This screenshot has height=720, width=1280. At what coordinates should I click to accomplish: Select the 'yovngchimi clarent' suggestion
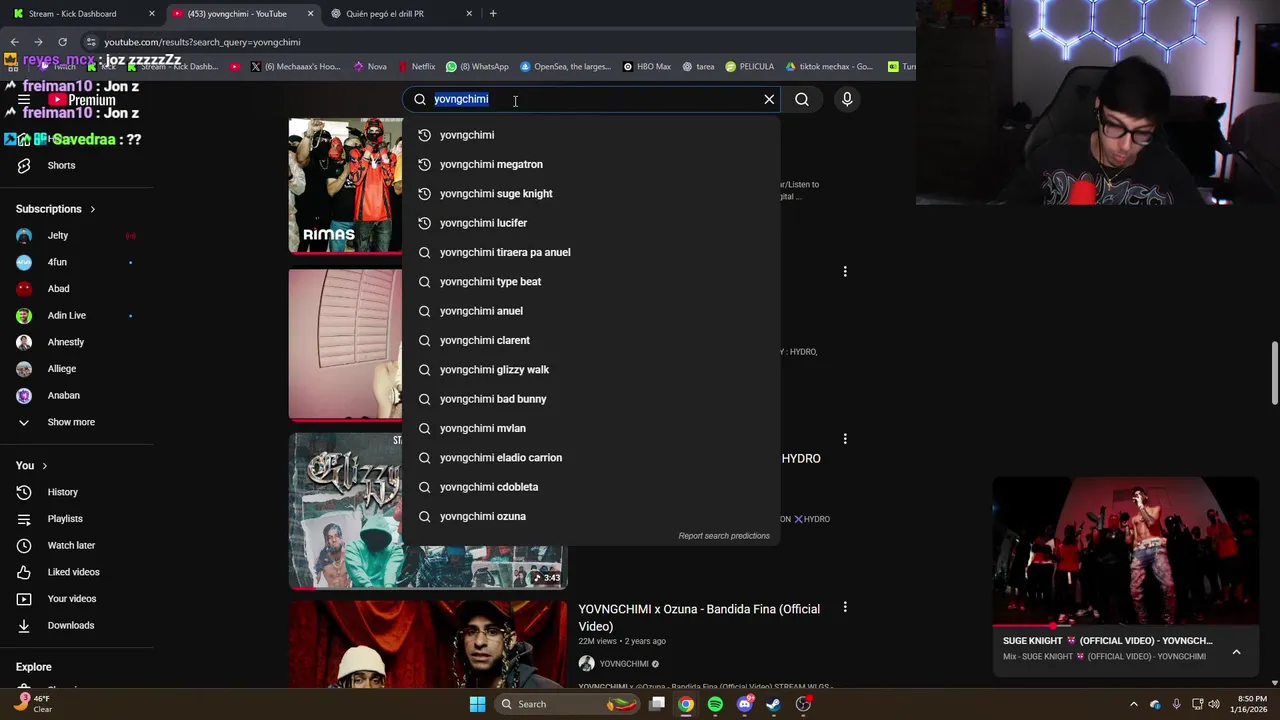click(591, 340)
